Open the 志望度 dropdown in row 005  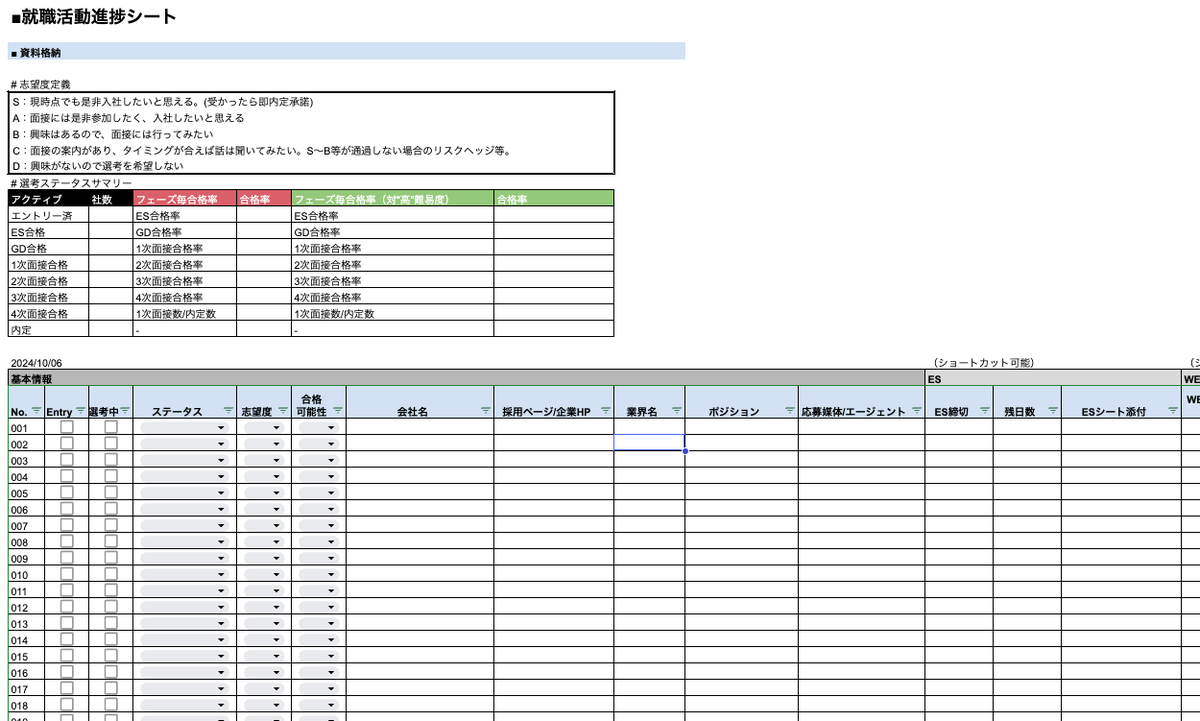coord(265,492)
